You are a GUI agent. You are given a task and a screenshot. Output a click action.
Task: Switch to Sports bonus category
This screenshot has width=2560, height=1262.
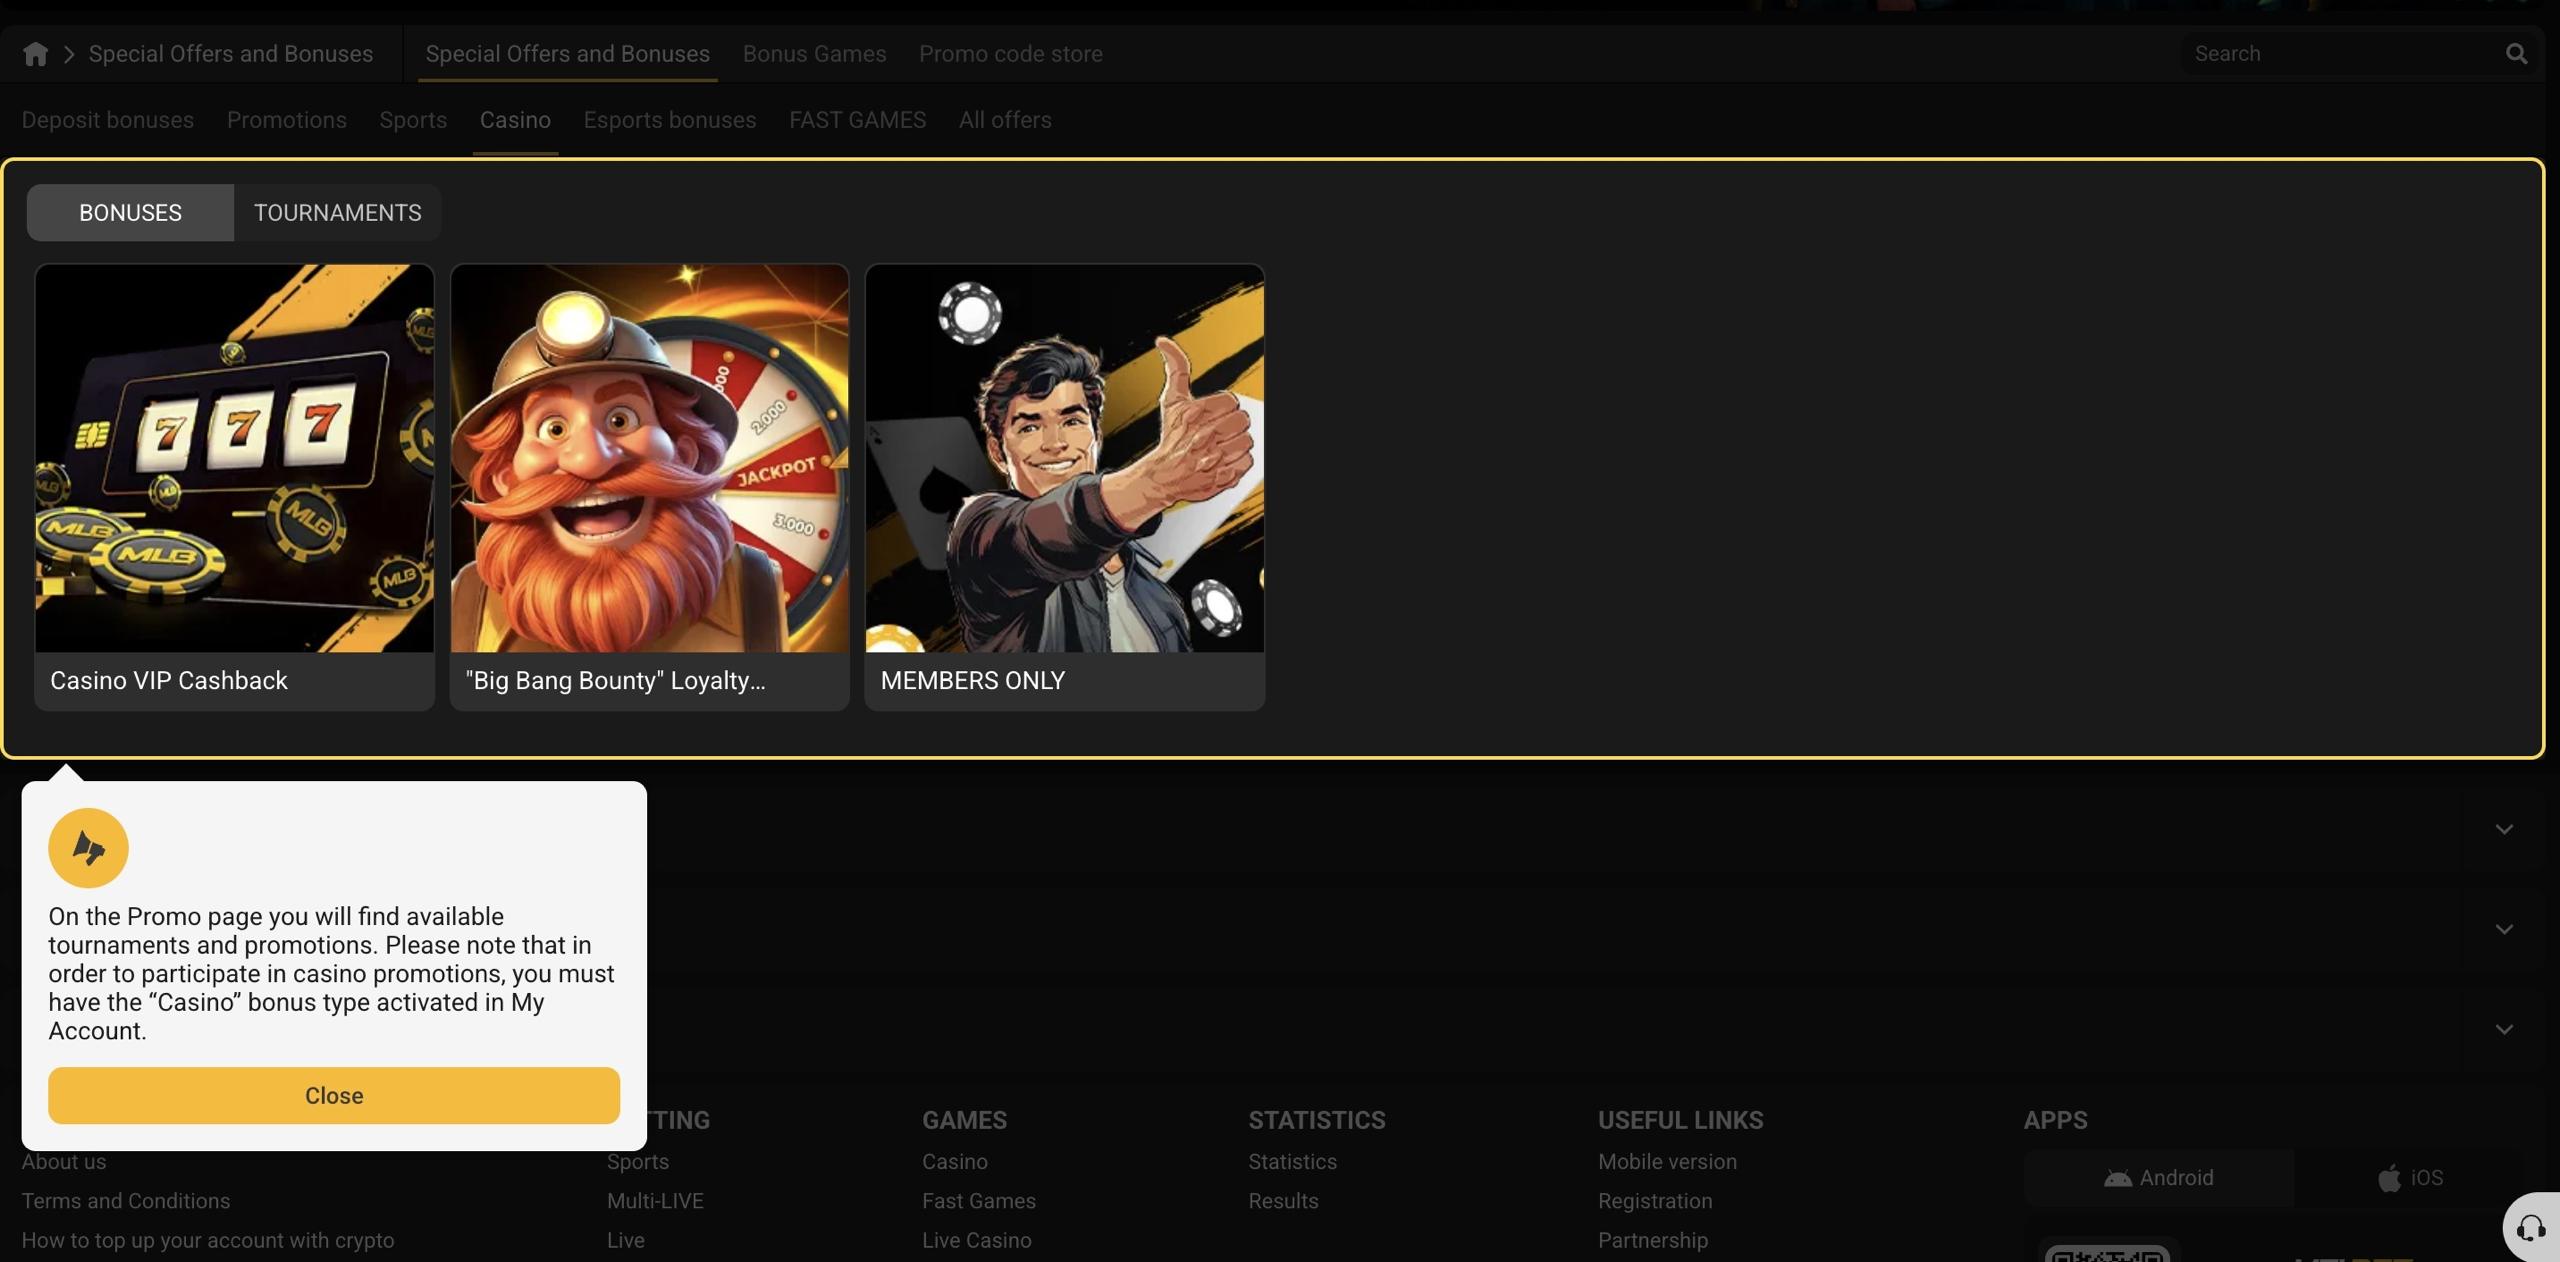[413, 120]
